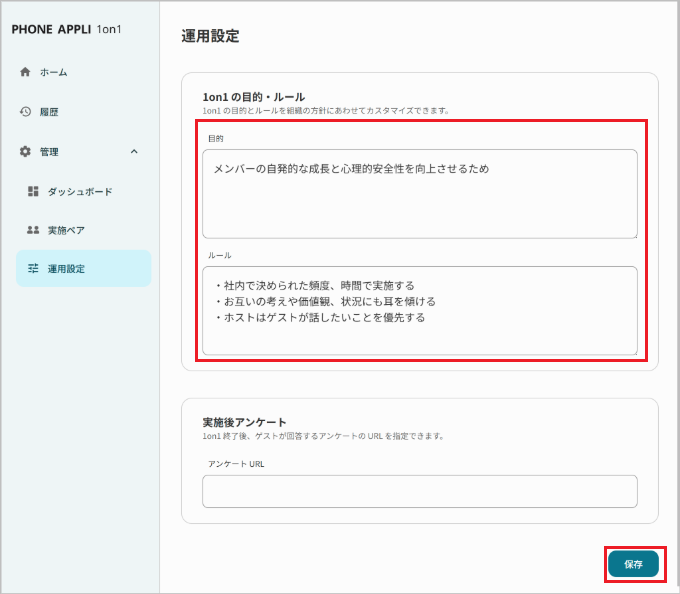The image size is (680, 594).
Task: Click the アンケート URL input field
Action: coord(420,491)
